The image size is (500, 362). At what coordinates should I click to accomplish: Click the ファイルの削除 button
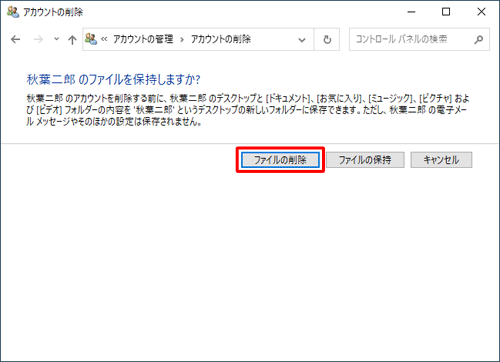[280, 160]
